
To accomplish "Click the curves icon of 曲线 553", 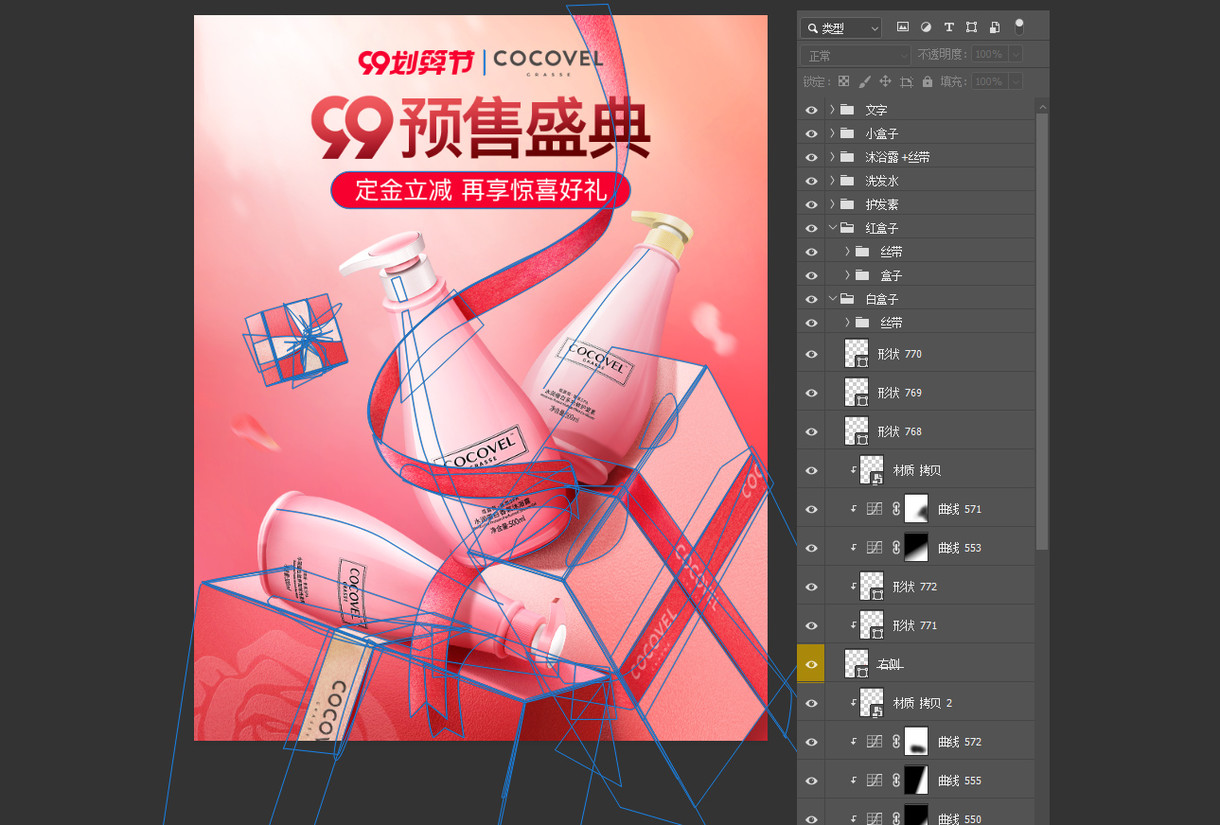I will [874, 548].
